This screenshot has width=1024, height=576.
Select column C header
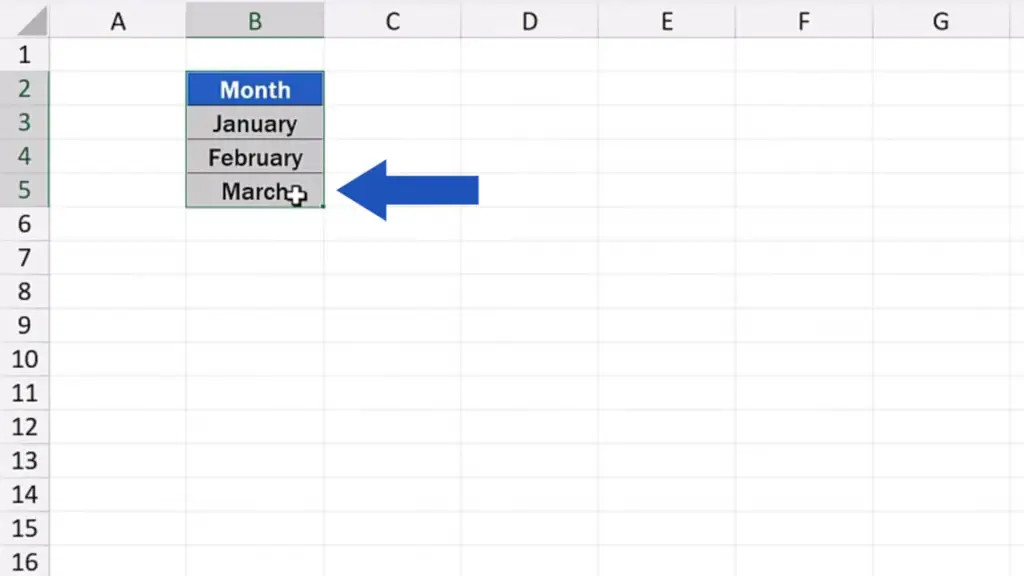coord(392,20)
